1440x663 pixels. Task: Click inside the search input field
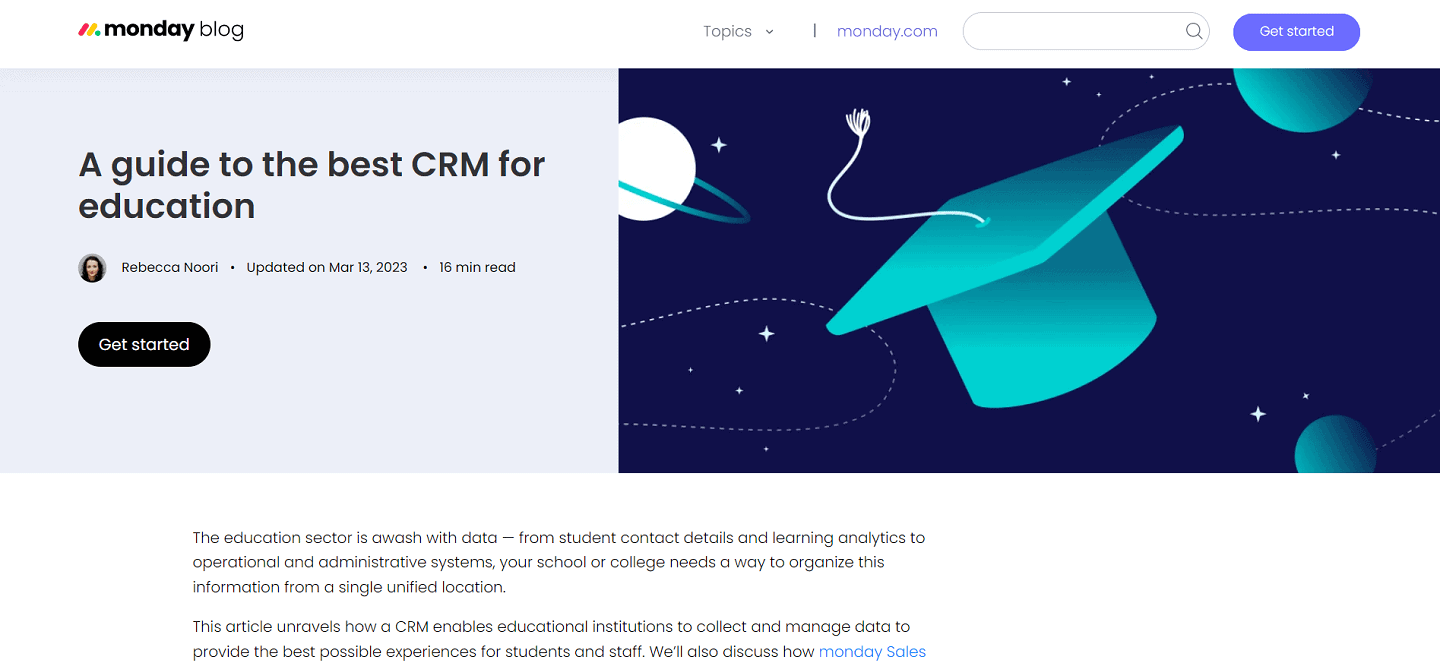pyautogui.click(x=1070, y=31)
